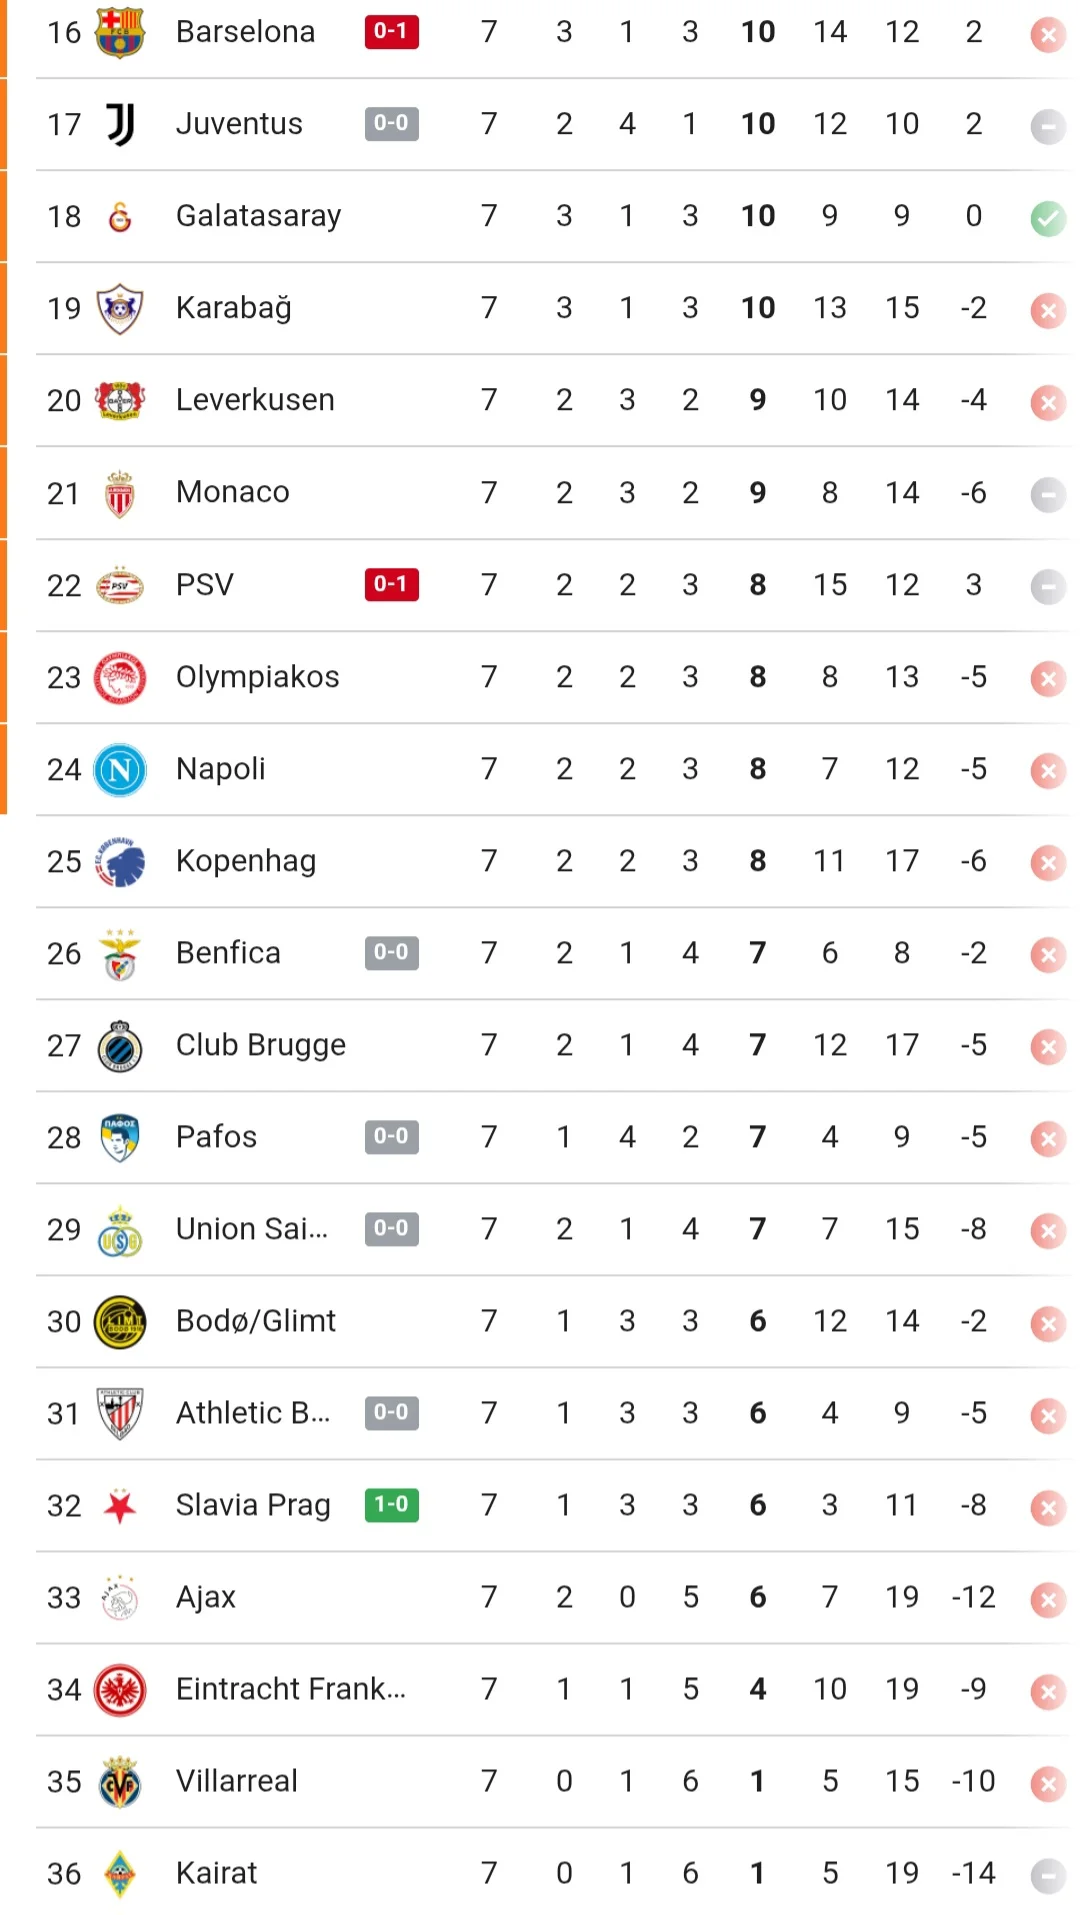This screenshot has height=1915, width=1080.
Task: Select the Olympiakos team name
Action: click(x=257, y=677)
